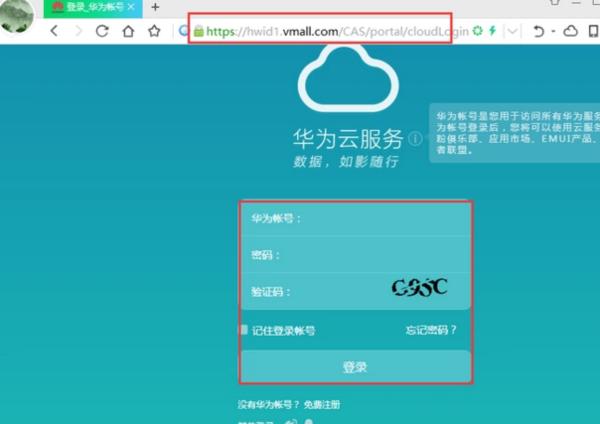Click the green lightning speed-mode icon
This screenshot has width=600, height=424.
(x=492, y=31)
